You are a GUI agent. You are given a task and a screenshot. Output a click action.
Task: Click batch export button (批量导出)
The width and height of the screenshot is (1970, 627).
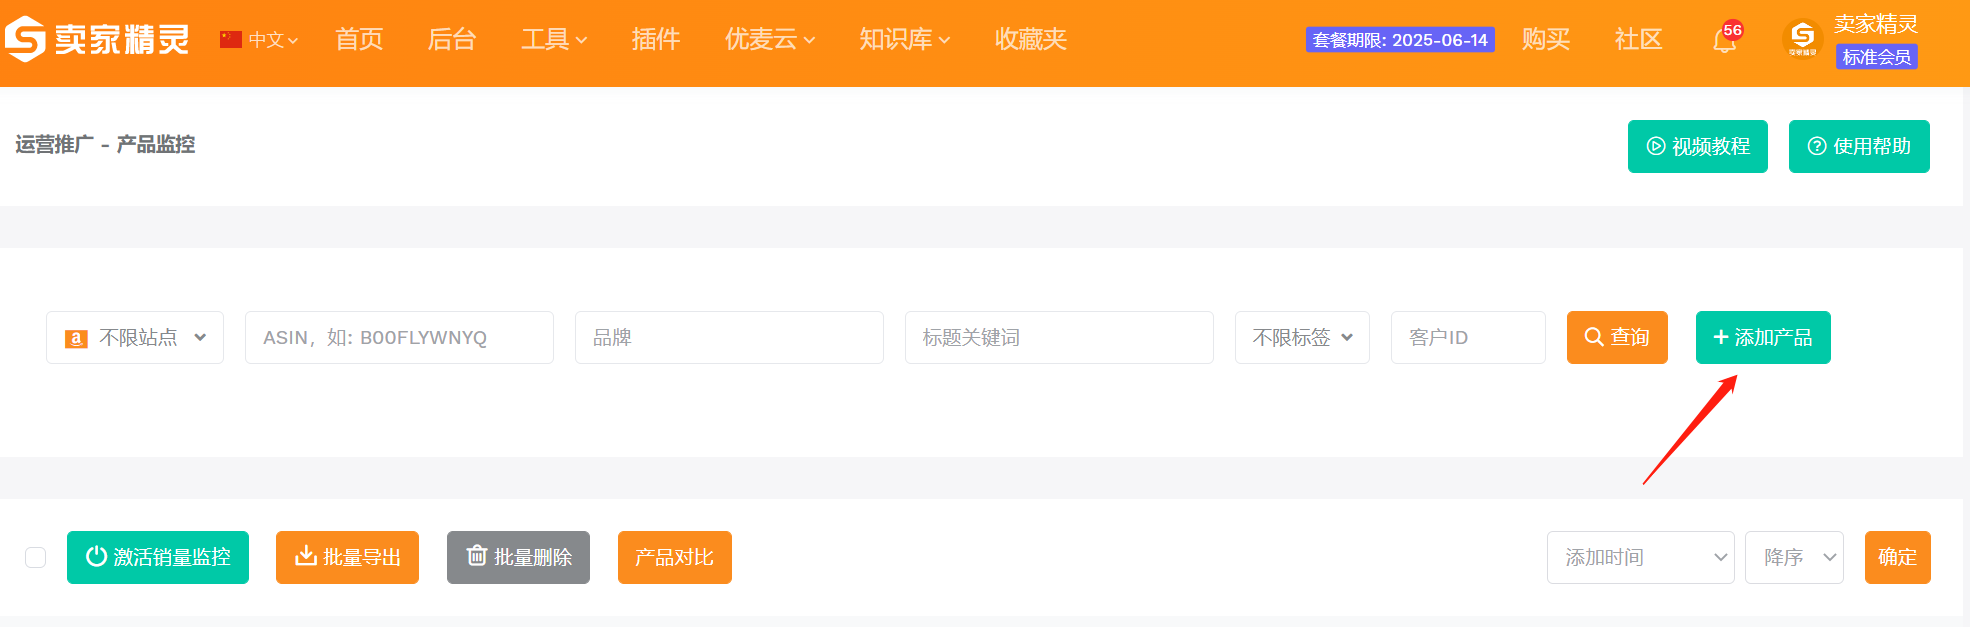coord(347,557)
